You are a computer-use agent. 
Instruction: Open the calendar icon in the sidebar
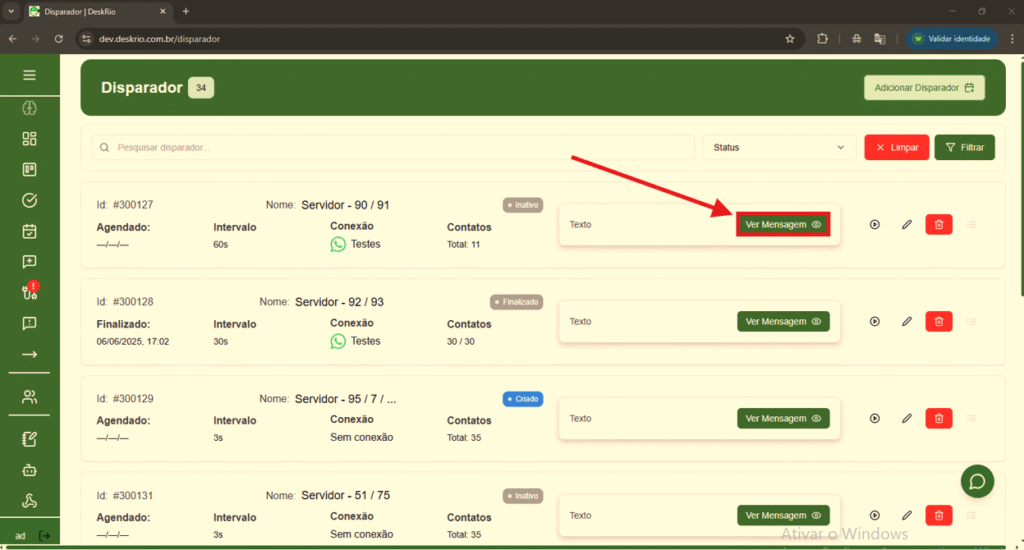(x=29, y=231)
